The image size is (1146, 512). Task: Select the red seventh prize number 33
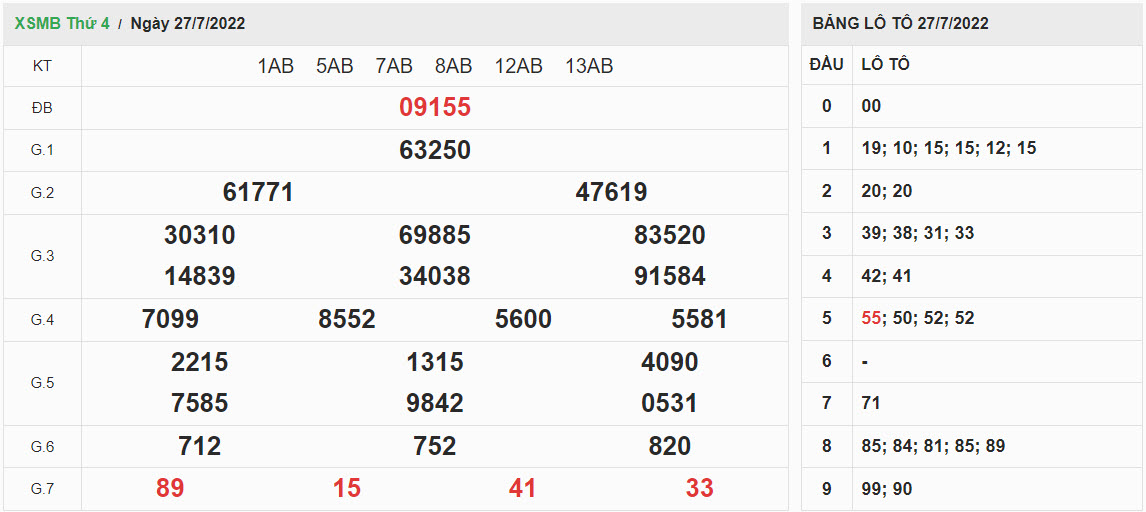[699, 488]
